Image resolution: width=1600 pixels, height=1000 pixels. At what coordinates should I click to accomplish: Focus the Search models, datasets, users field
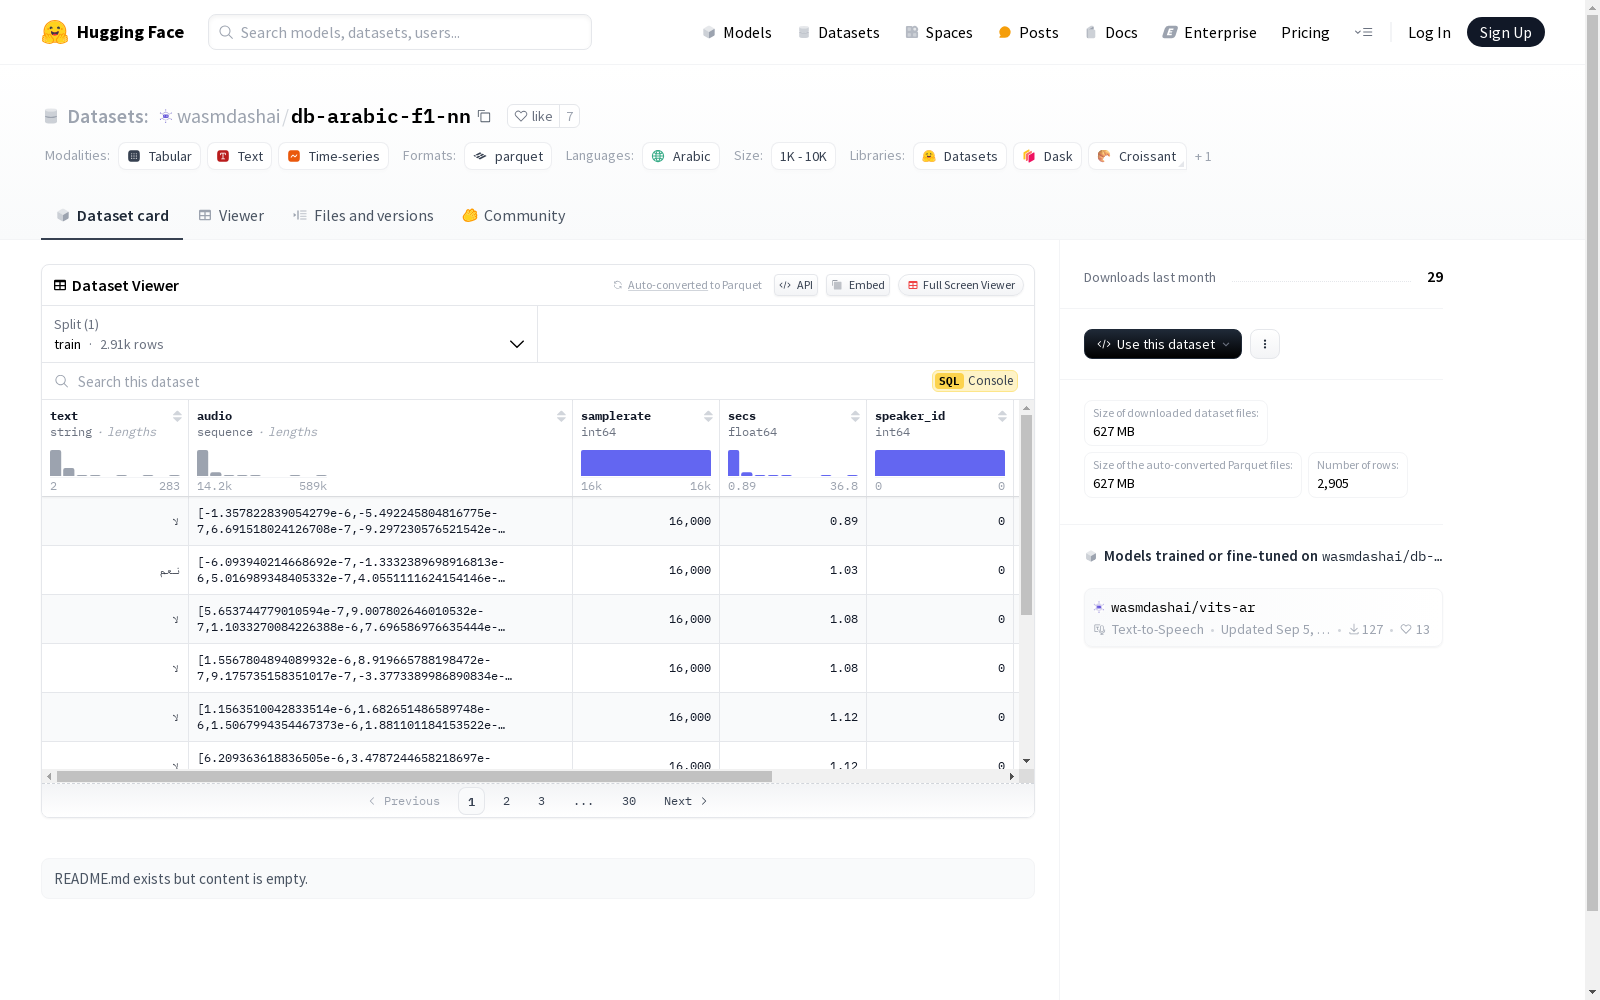coord(400,32)
